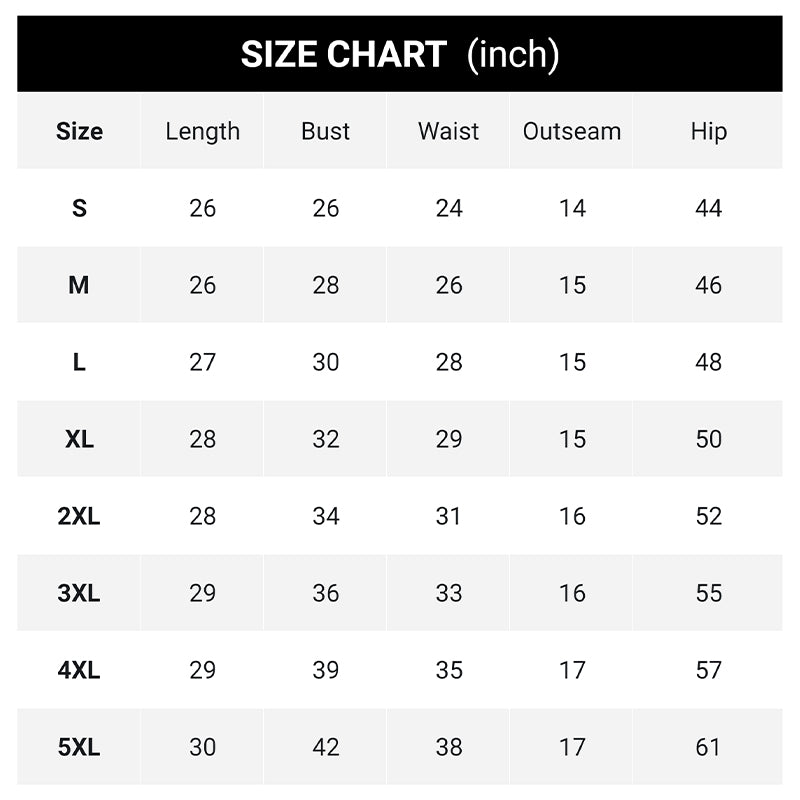Select the waist value 33 for 3XL

[x=449, y=593]
